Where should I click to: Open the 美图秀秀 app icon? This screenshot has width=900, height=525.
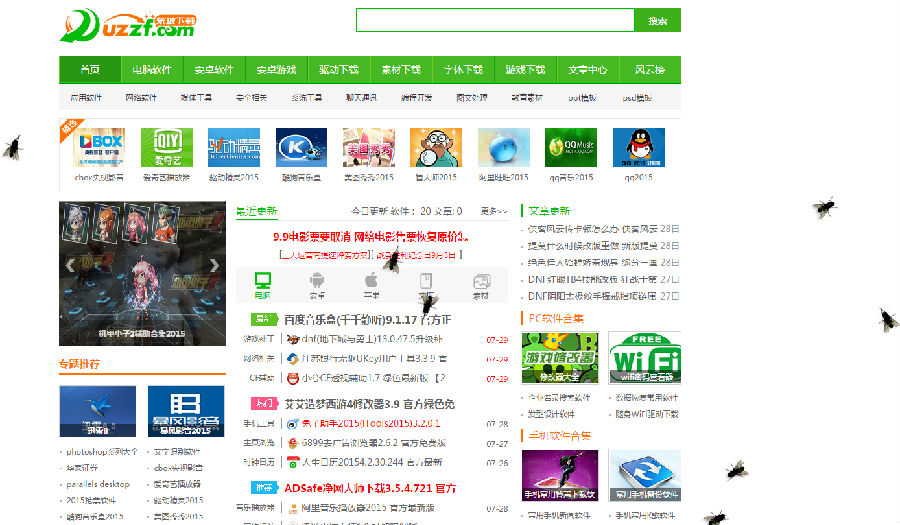click(x=368, y=147)
